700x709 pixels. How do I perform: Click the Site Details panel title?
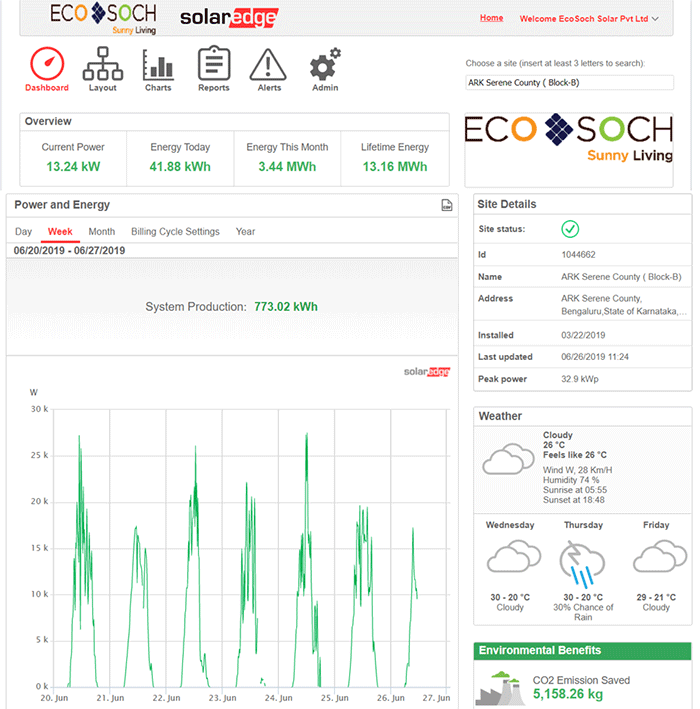click(506, 204)
